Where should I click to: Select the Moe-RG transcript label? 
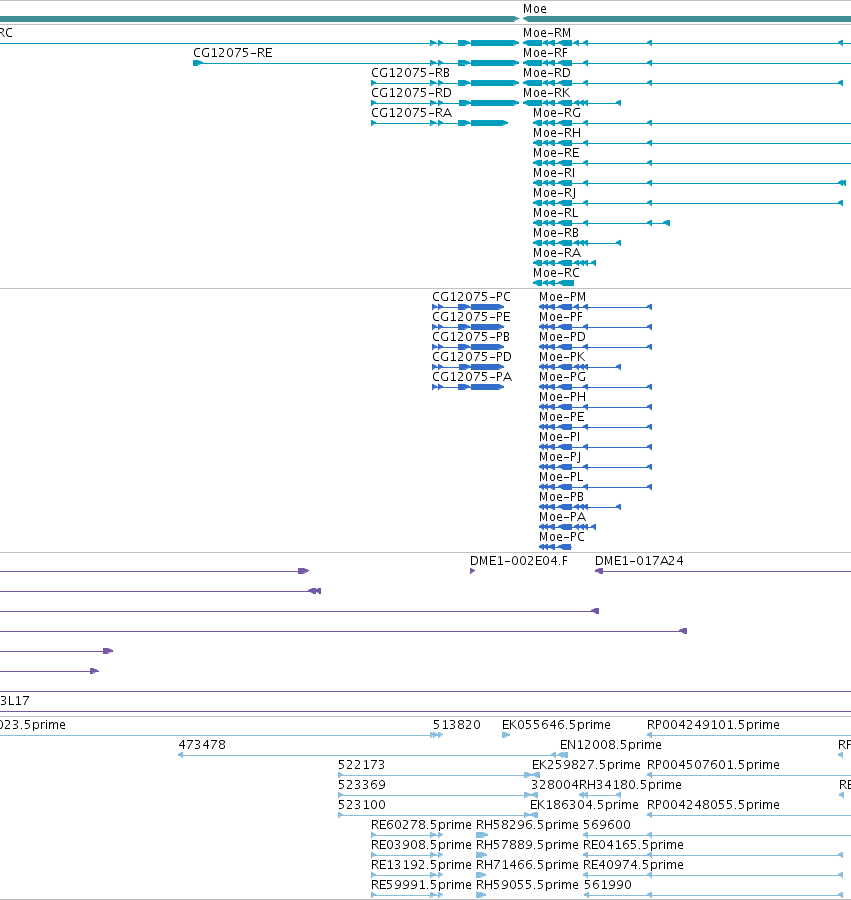point(557,113)
